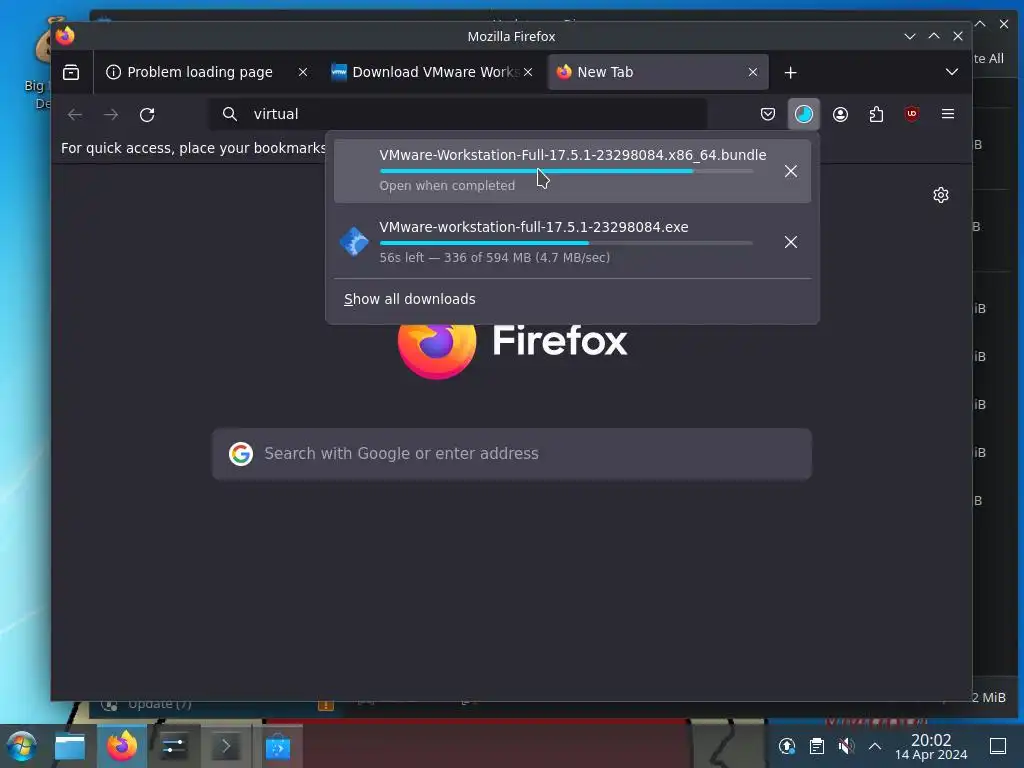
Task: Select the New Tab tab
Action: [658, 72]
